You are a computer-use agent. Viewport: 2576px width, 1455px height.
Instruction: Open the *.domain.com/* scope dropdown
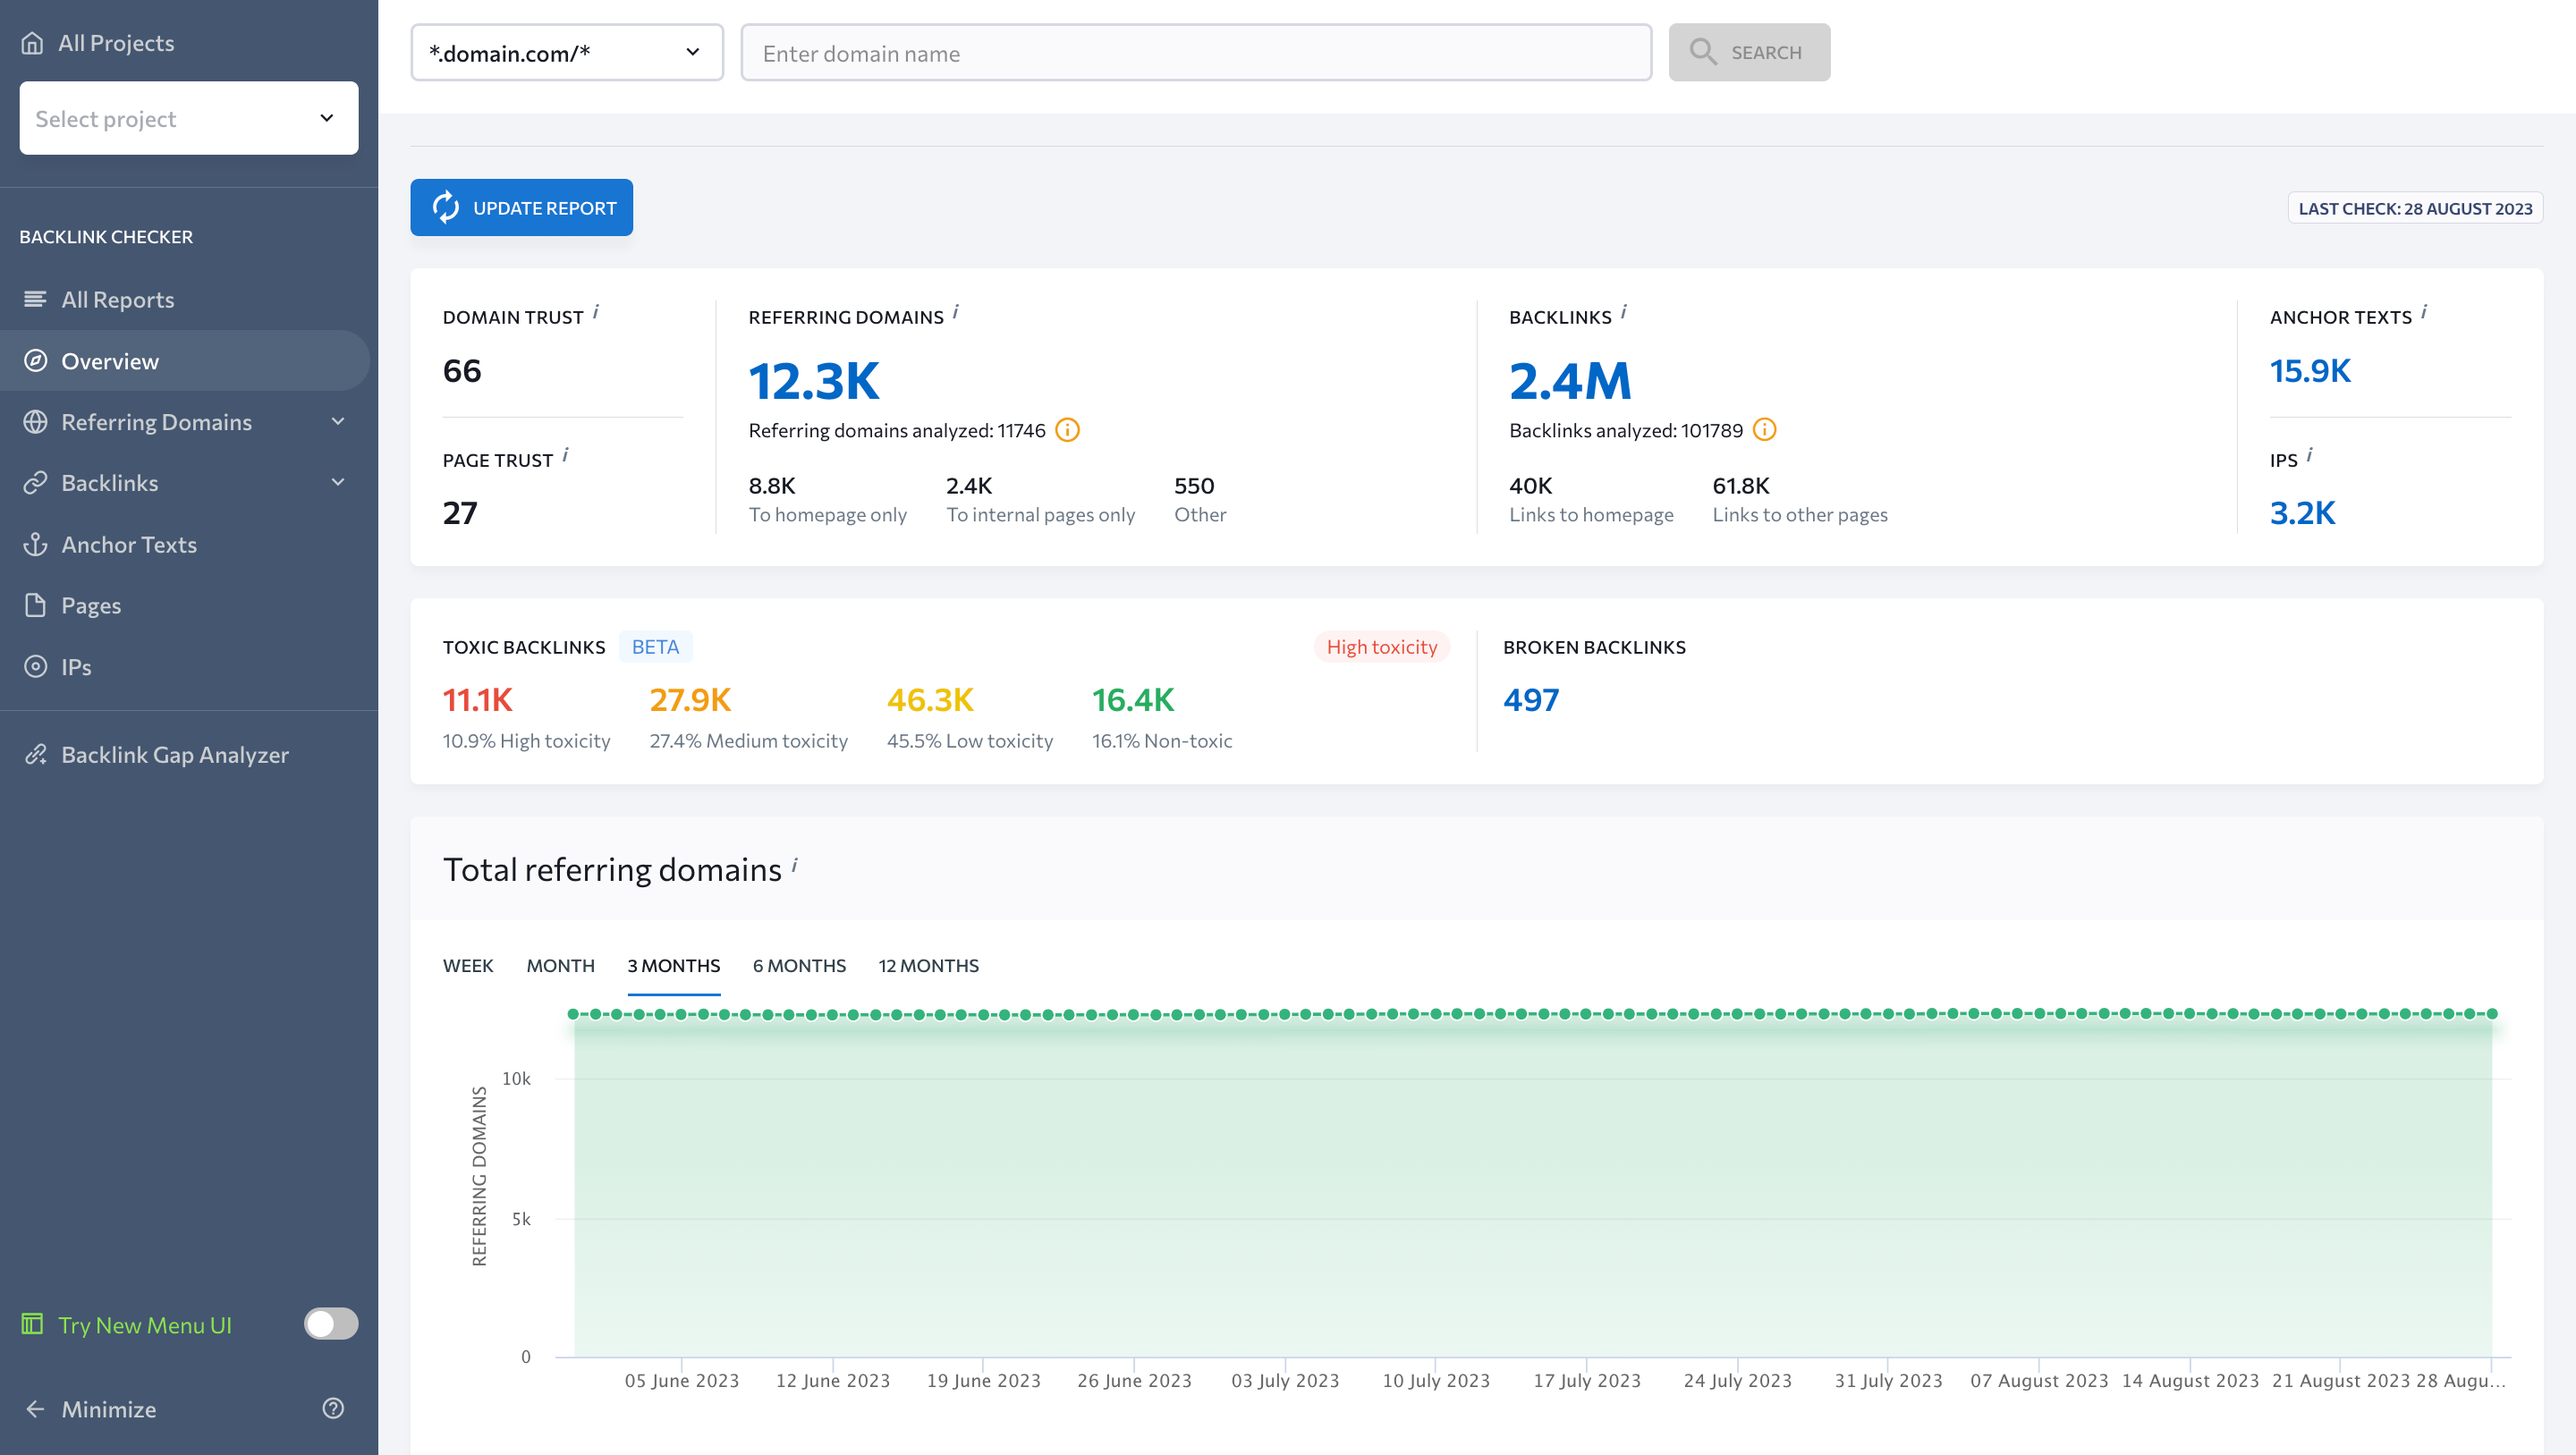(x=567, y=52)
